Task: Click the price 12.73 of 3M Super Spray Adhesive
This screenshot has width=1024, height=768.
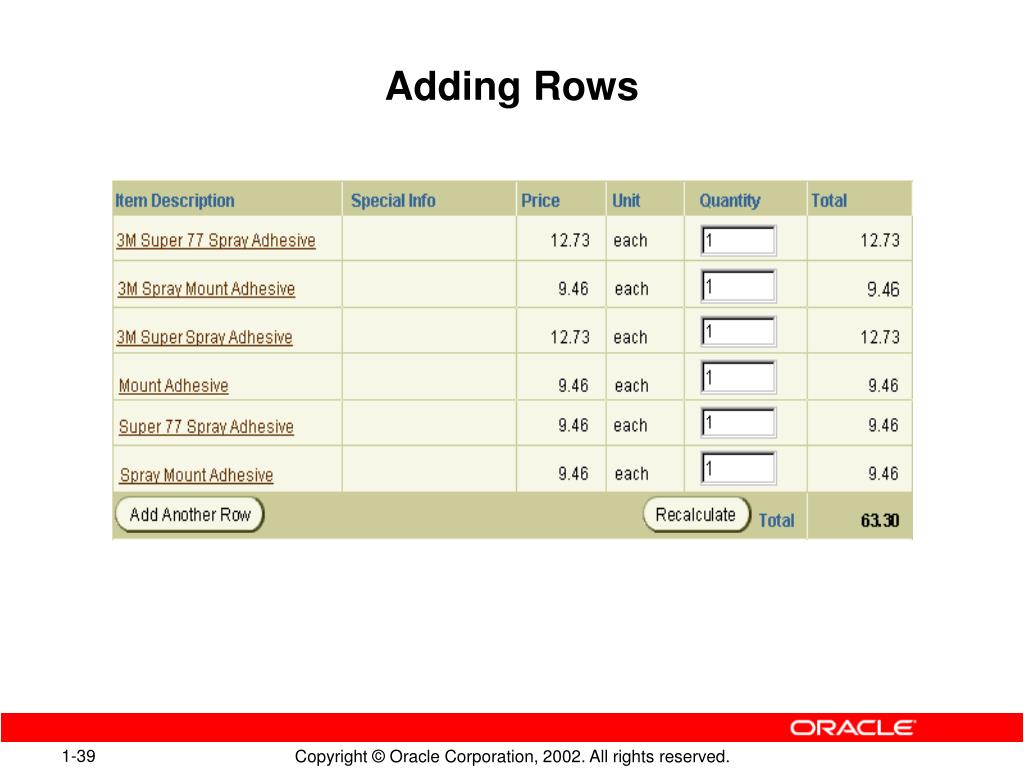Action: tap(570, 337)
